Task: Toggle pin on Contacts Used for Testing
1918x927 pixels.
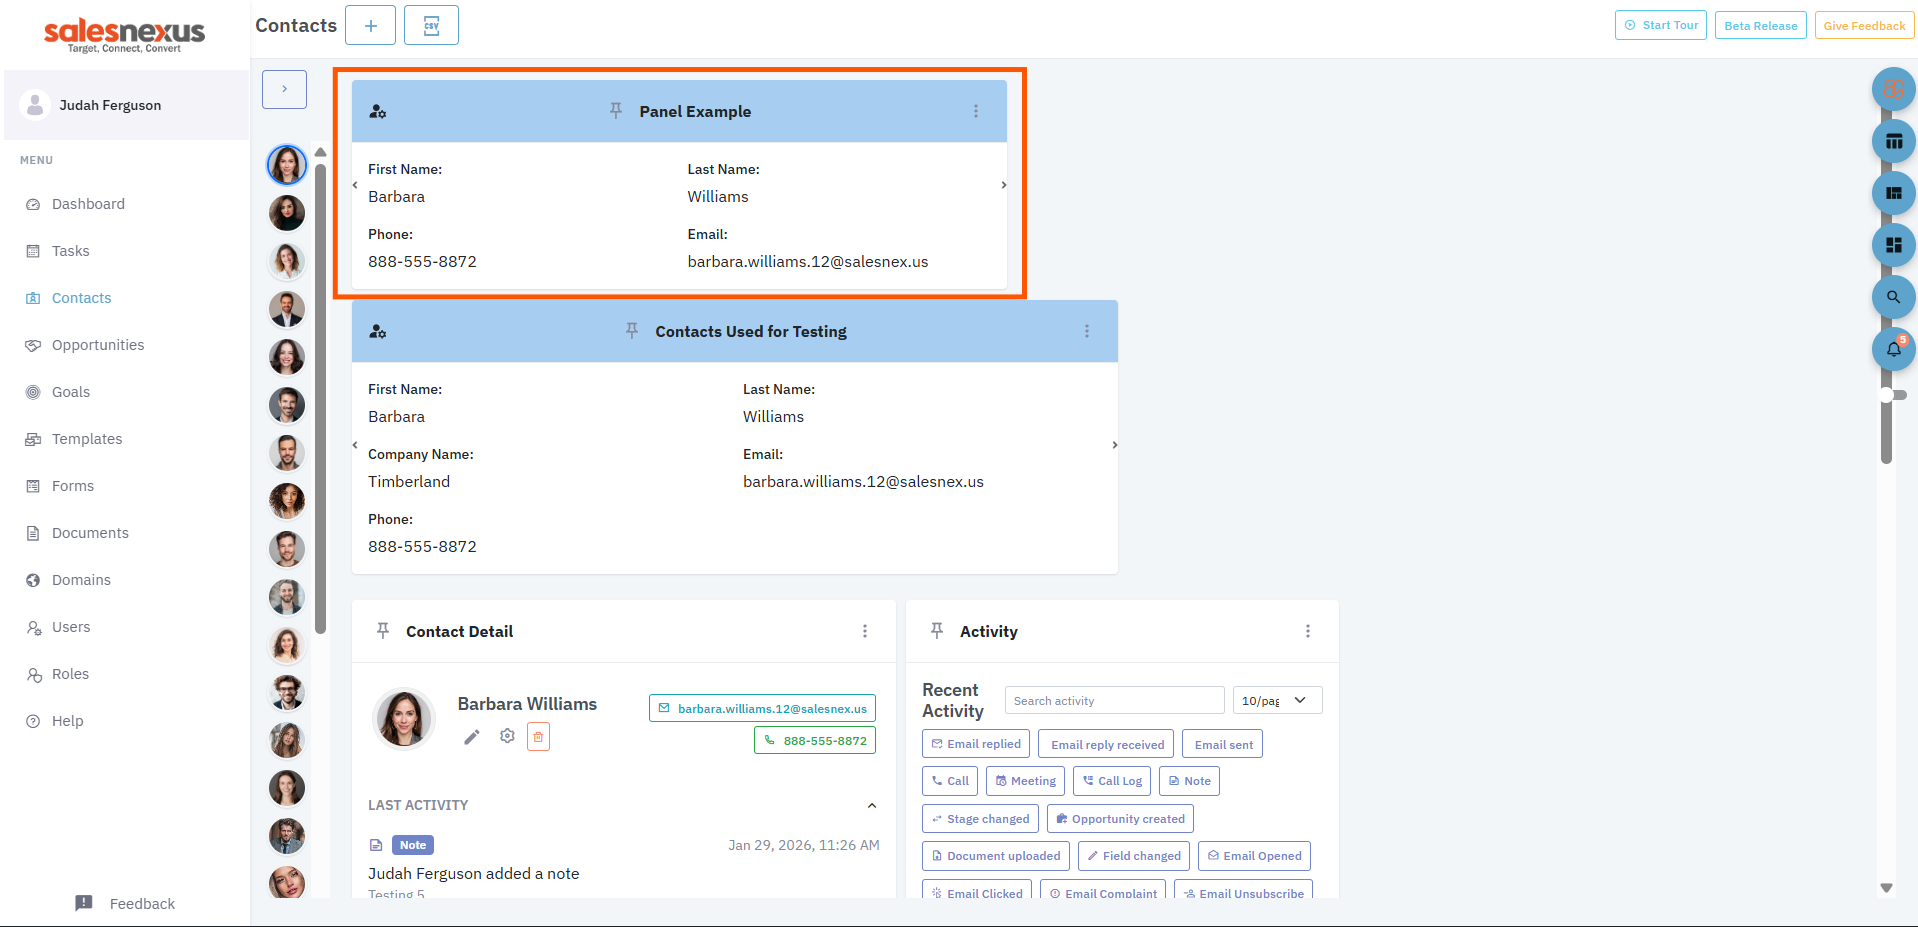Action: tap(632, 331)
